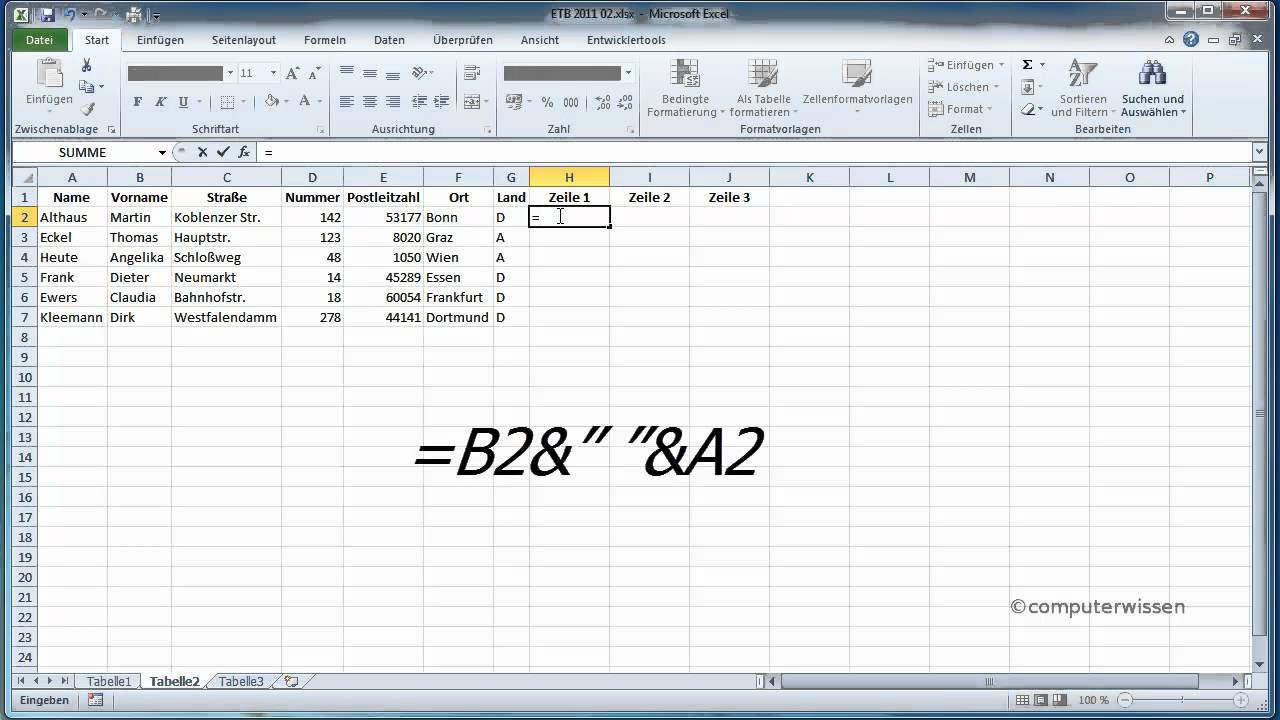Click the Copy icon in Zwischenablage

pos(86,87)
